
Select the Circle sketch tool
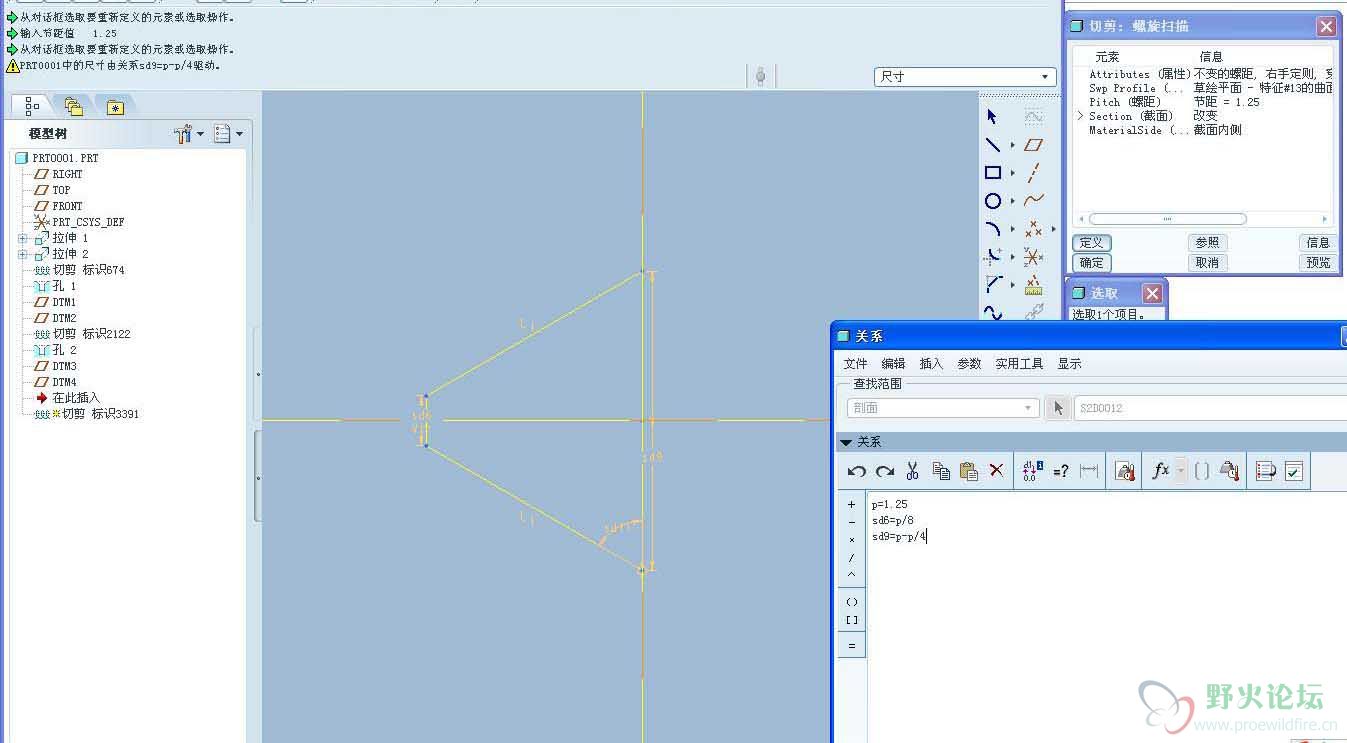coord(992,201)
